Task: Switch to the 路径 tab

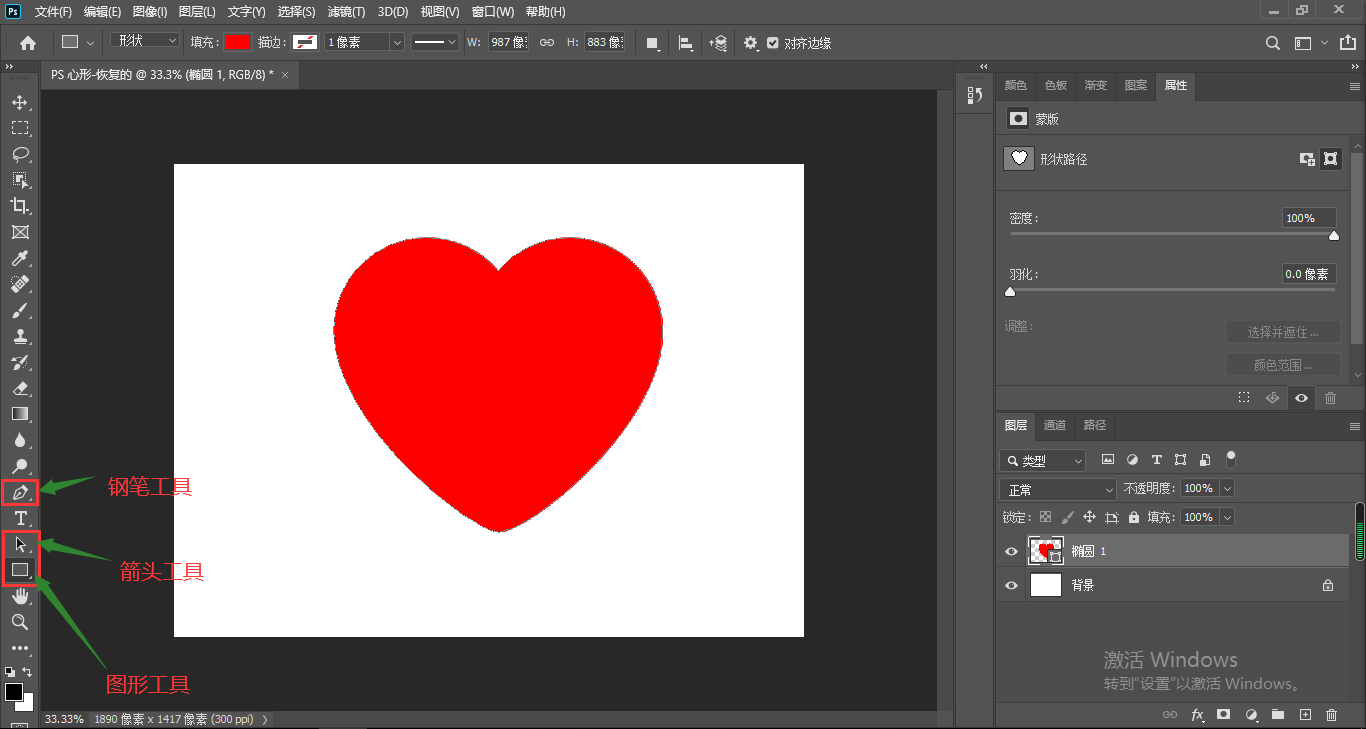Action: click(1095, 425)
